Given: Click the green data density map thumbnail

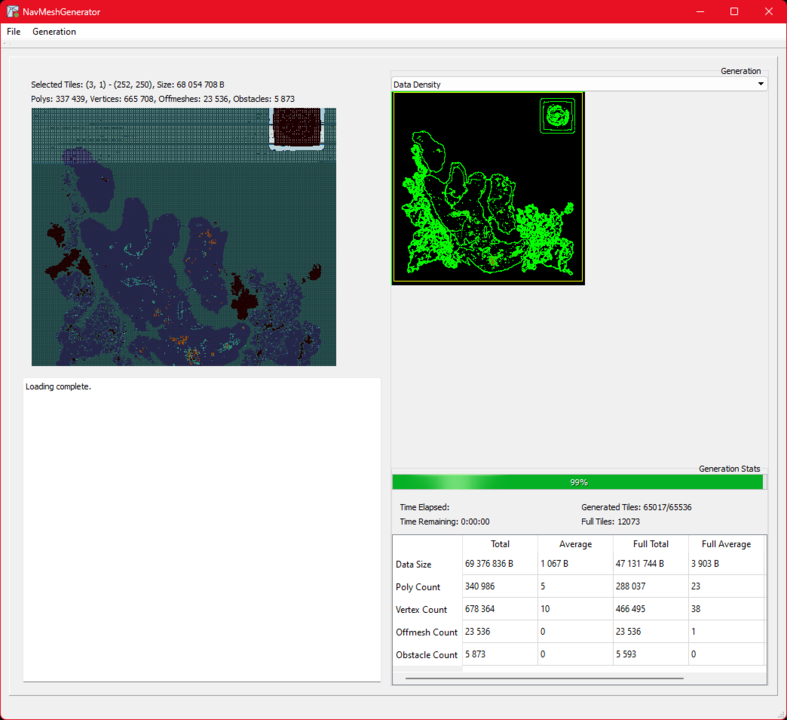Looking at the screenshot, I should point(488,188).
